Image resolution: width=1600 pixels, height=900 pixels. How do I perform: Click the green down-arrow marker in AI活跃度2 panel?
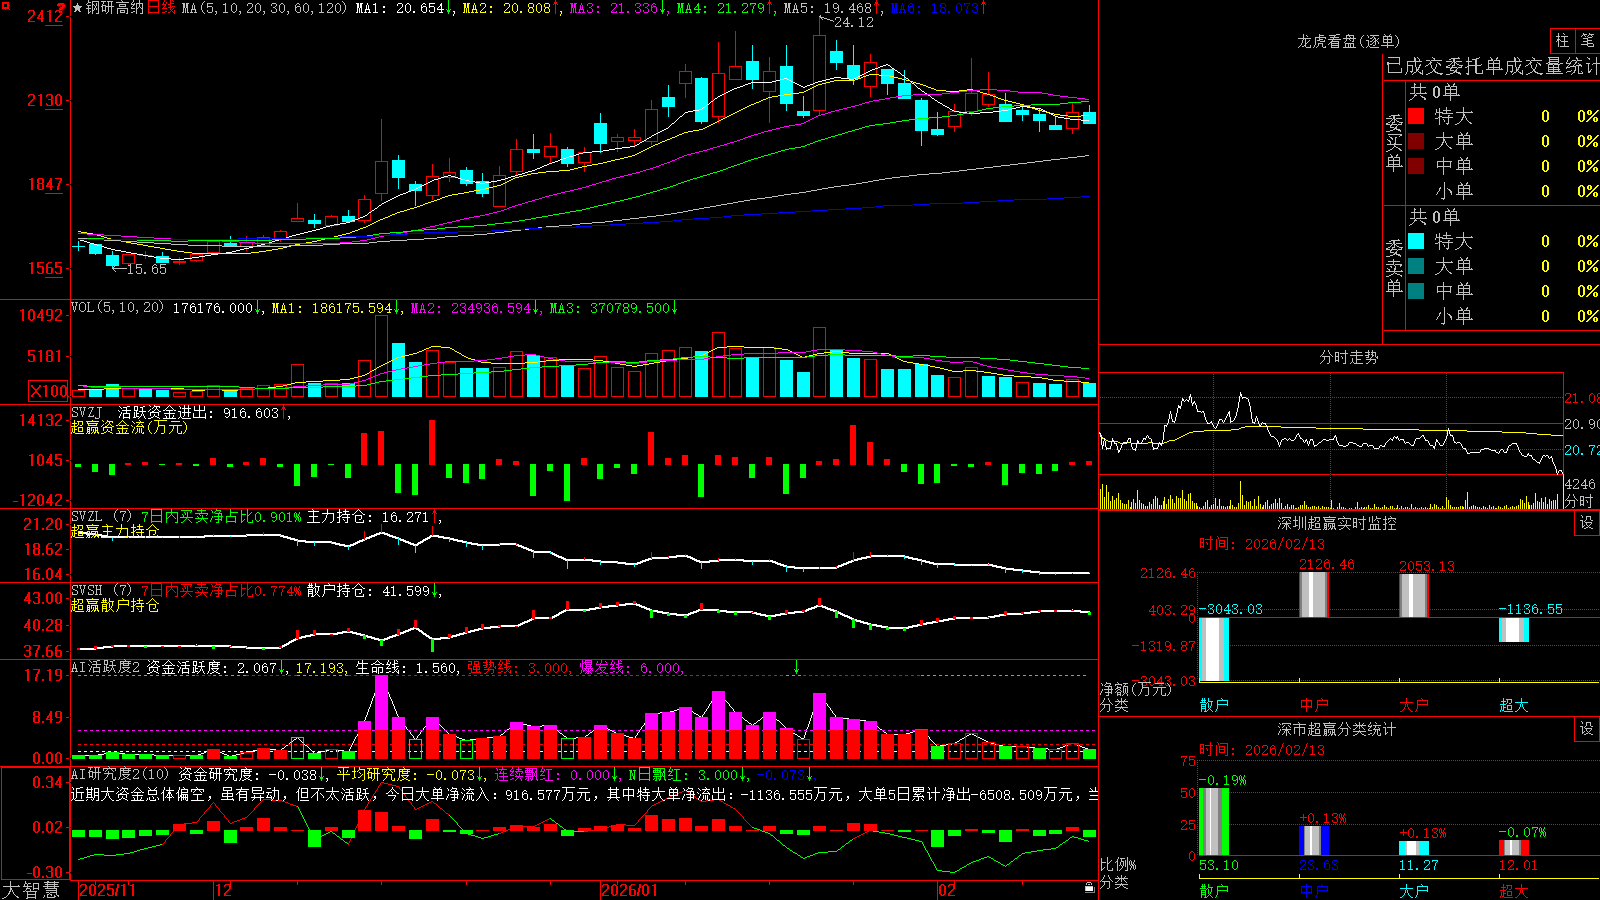point(797,667)
